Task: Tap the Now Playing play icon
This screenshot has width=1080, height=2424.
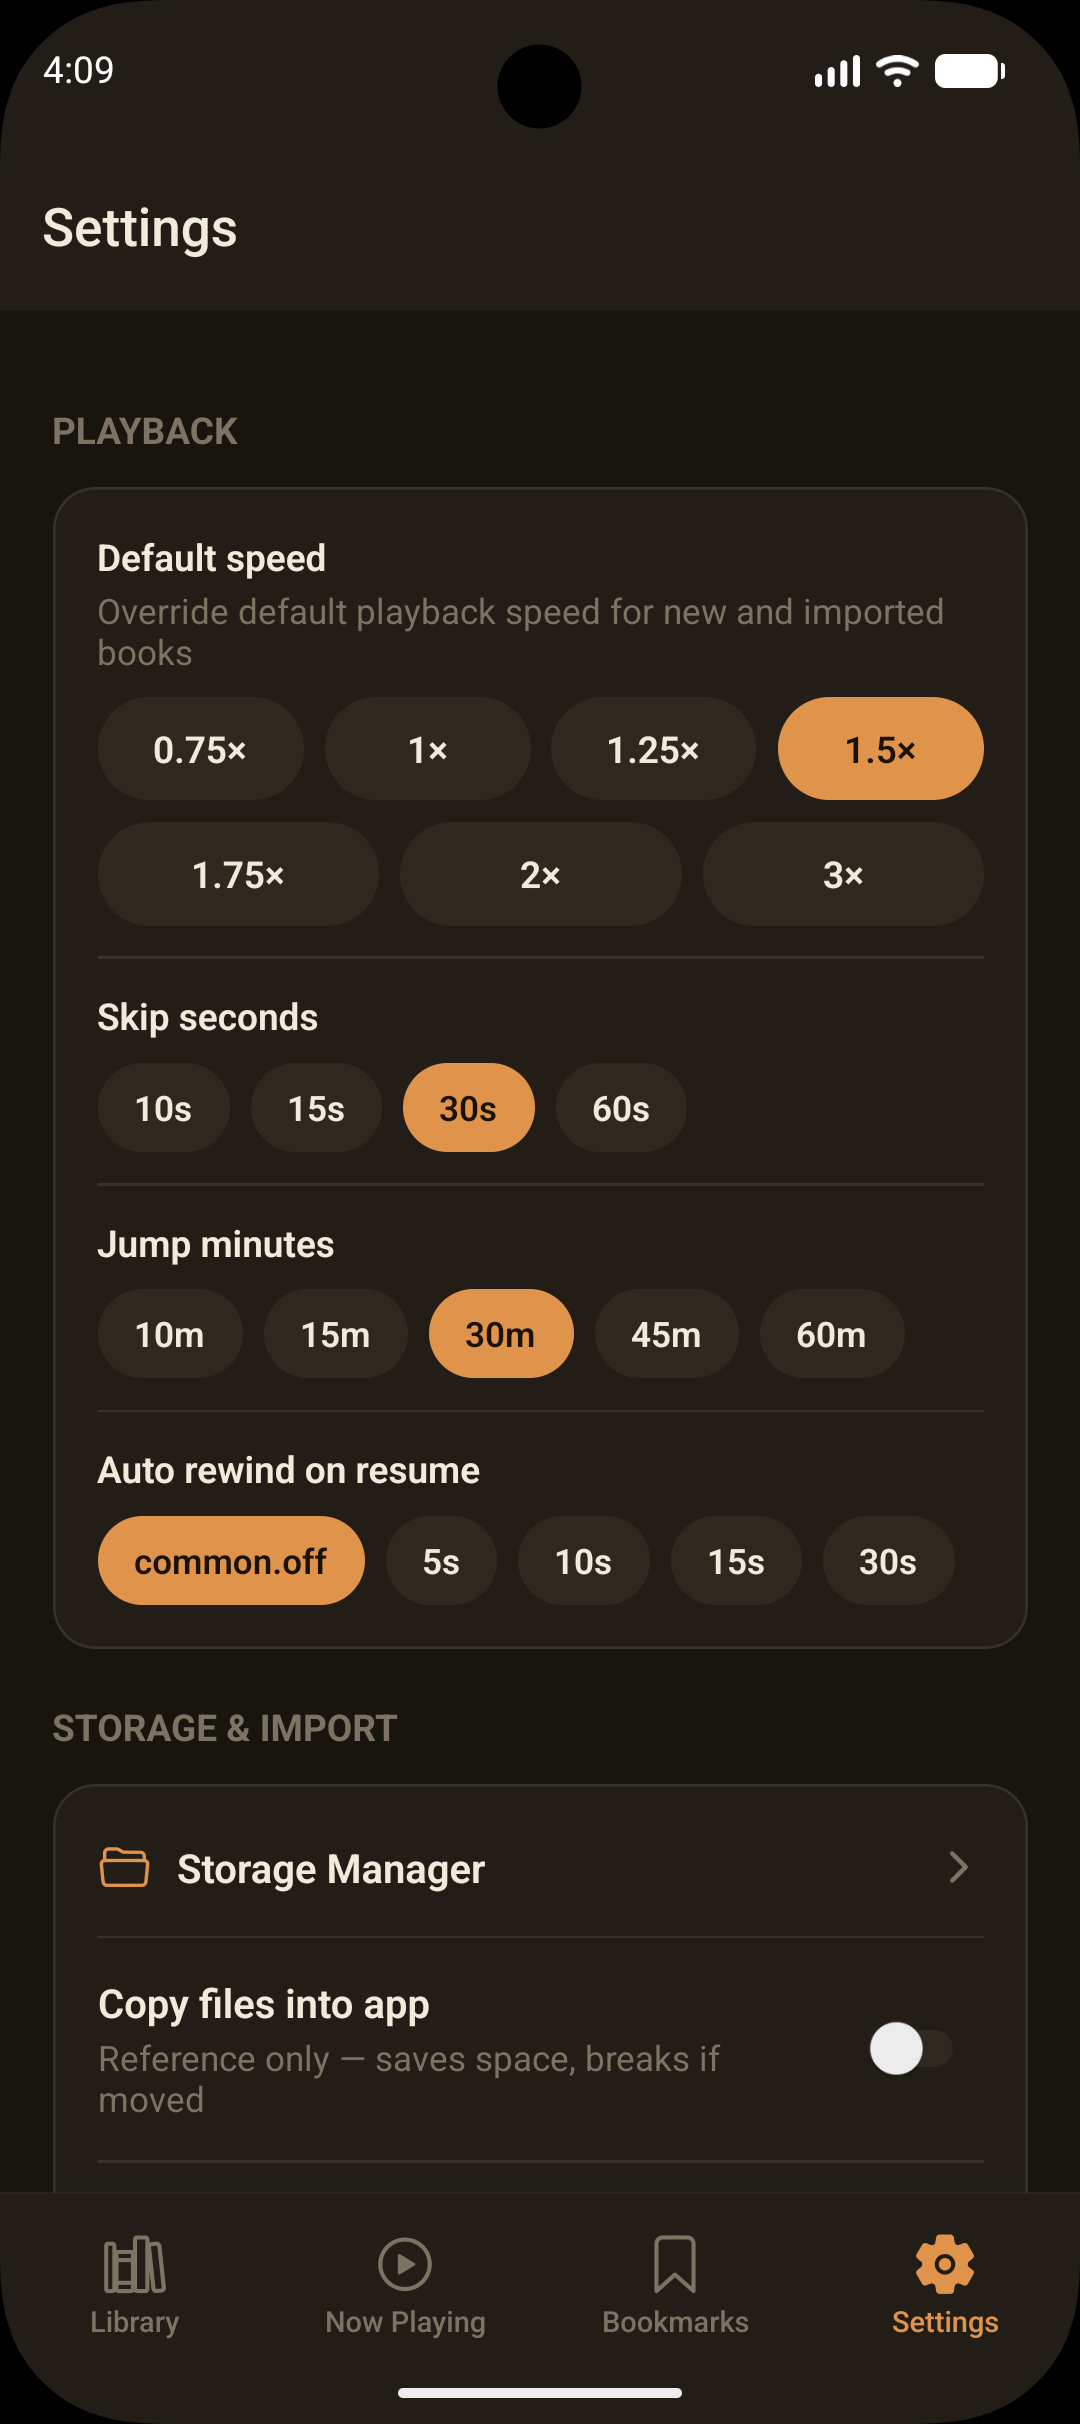Action: 405,2264
